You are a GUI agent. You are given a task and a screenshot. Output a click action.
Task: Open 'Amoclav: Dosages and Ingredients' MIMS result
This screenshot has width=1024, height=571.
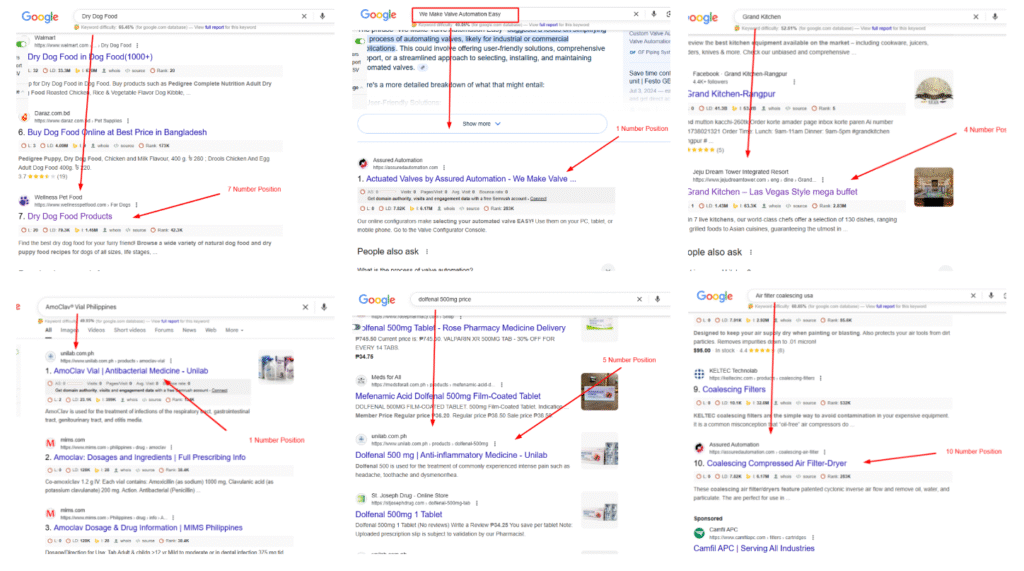click(150, 458)
